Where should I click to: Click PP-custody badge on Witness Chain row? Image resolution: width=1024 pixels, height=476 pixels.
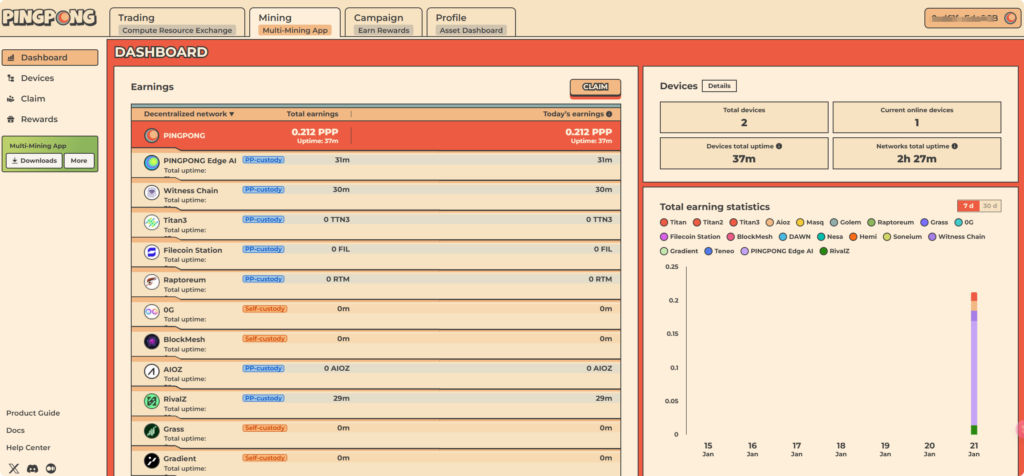point(264,189)
